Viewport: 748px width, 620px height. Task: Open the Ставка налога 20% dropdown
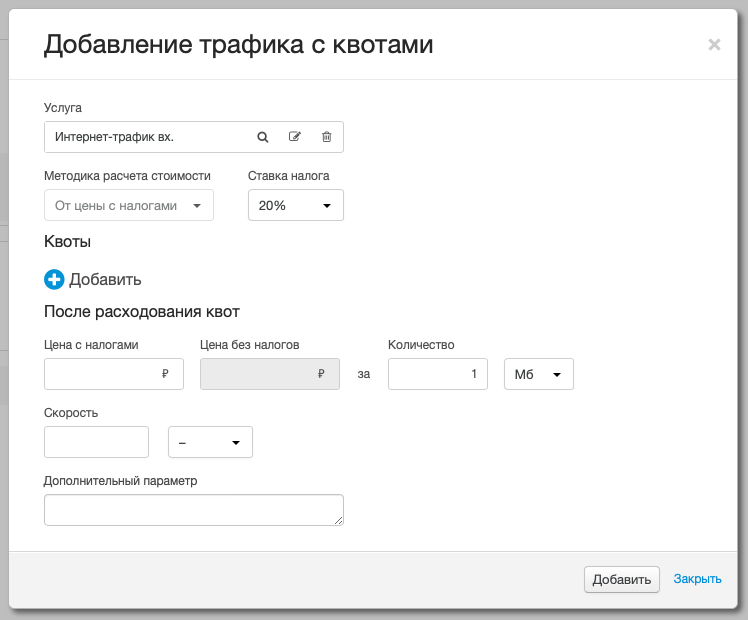pos(296,205)
